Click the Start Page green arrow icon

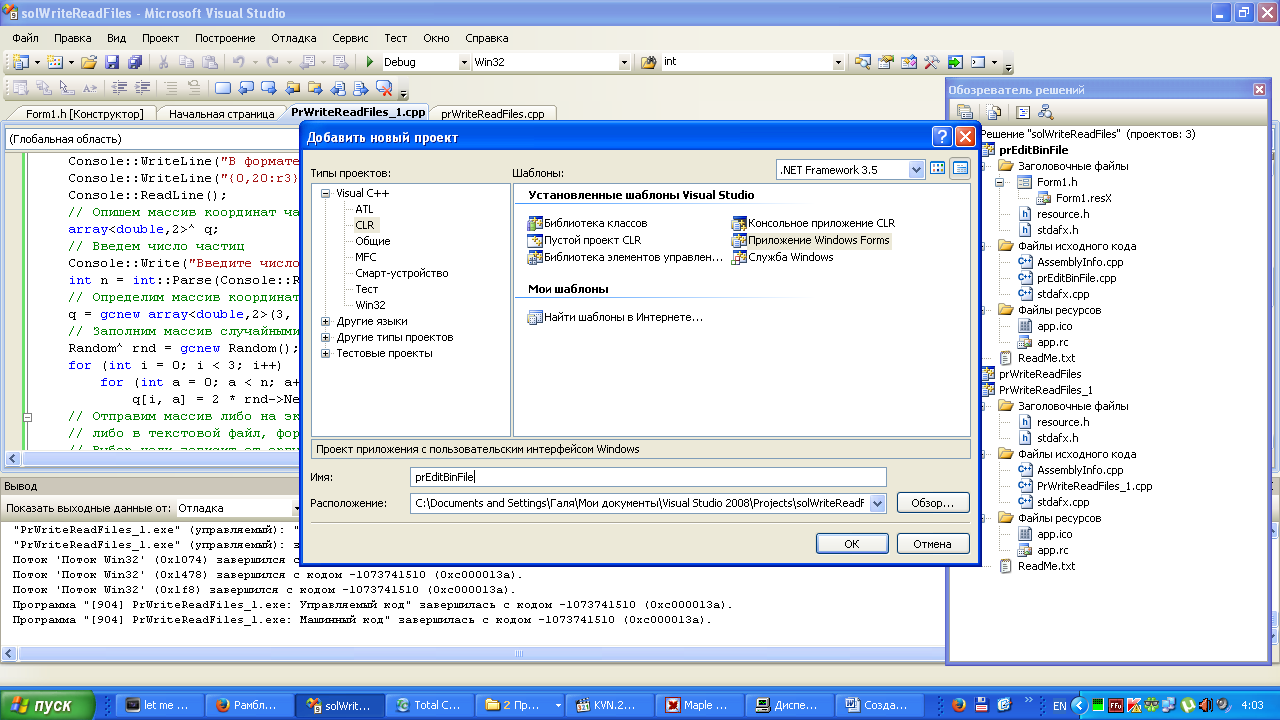pyautogui.click(x=954, y=62)
